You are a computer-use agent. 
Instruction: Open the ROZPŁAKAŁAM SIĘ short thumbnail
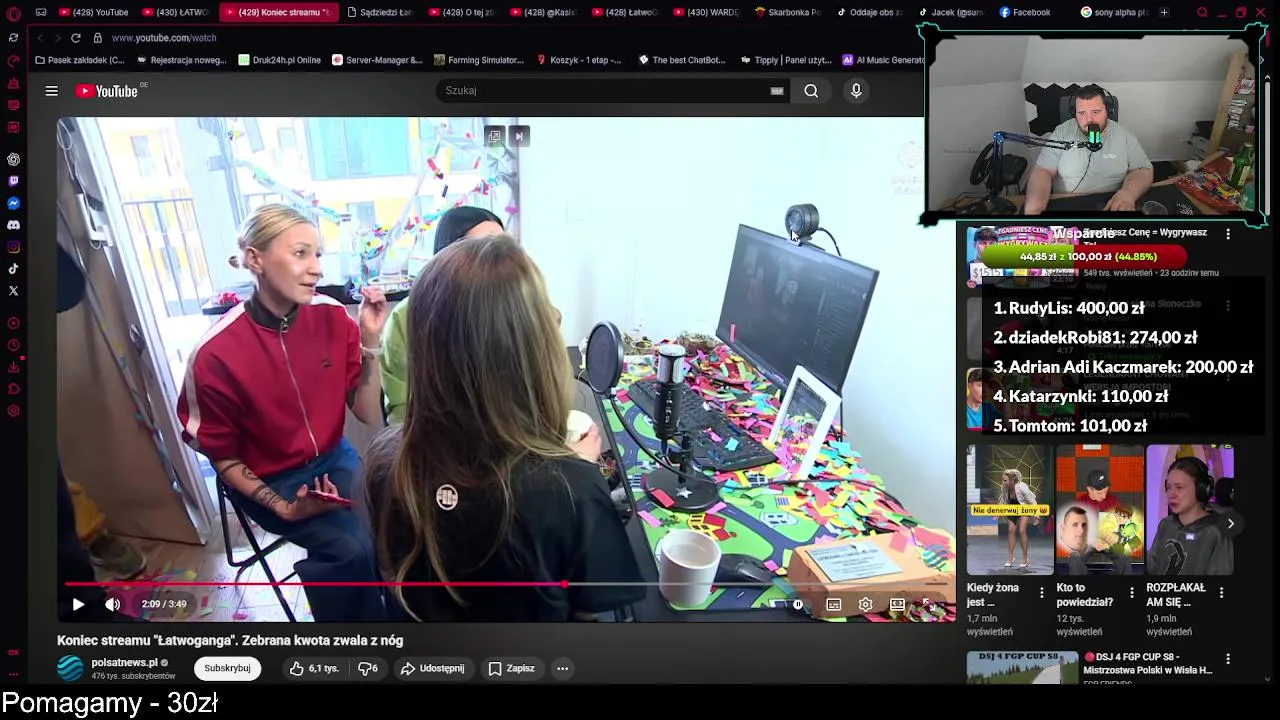click(x=1190, y=510)
